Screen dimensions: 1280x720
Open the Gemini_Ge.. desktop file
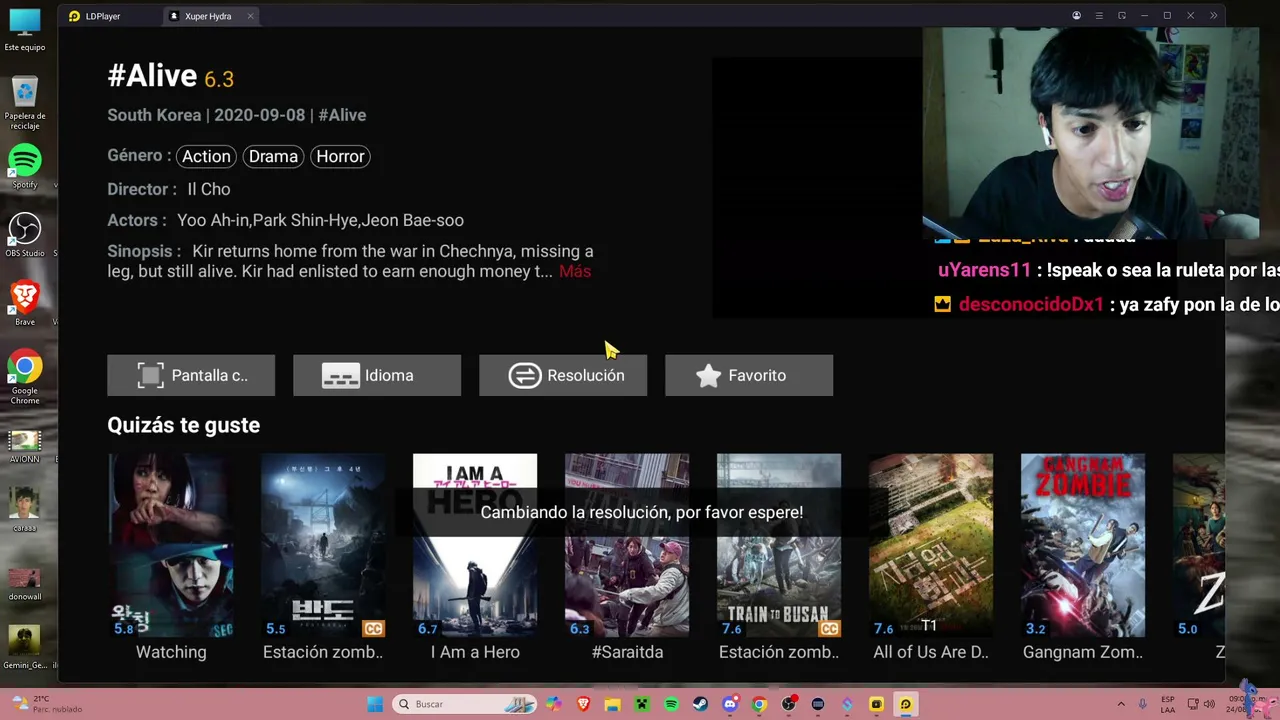[x=25, y=648]
